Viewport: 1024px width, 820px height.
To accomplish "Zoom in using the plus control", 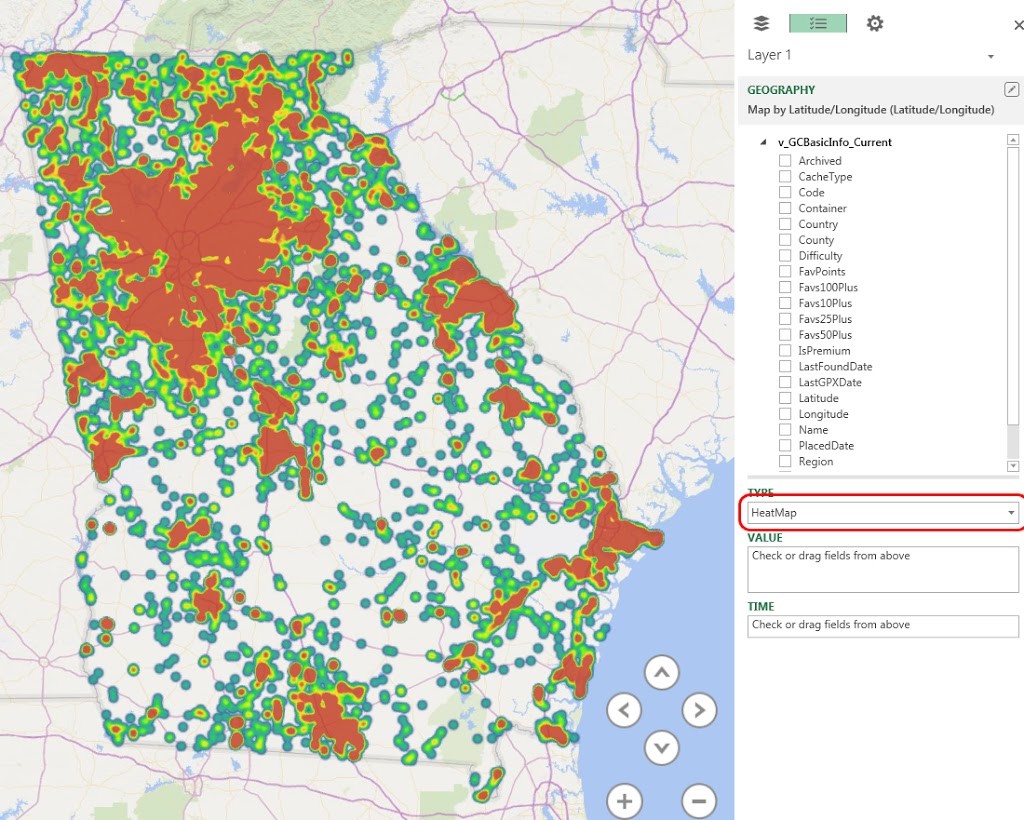I will click(624, 801).
